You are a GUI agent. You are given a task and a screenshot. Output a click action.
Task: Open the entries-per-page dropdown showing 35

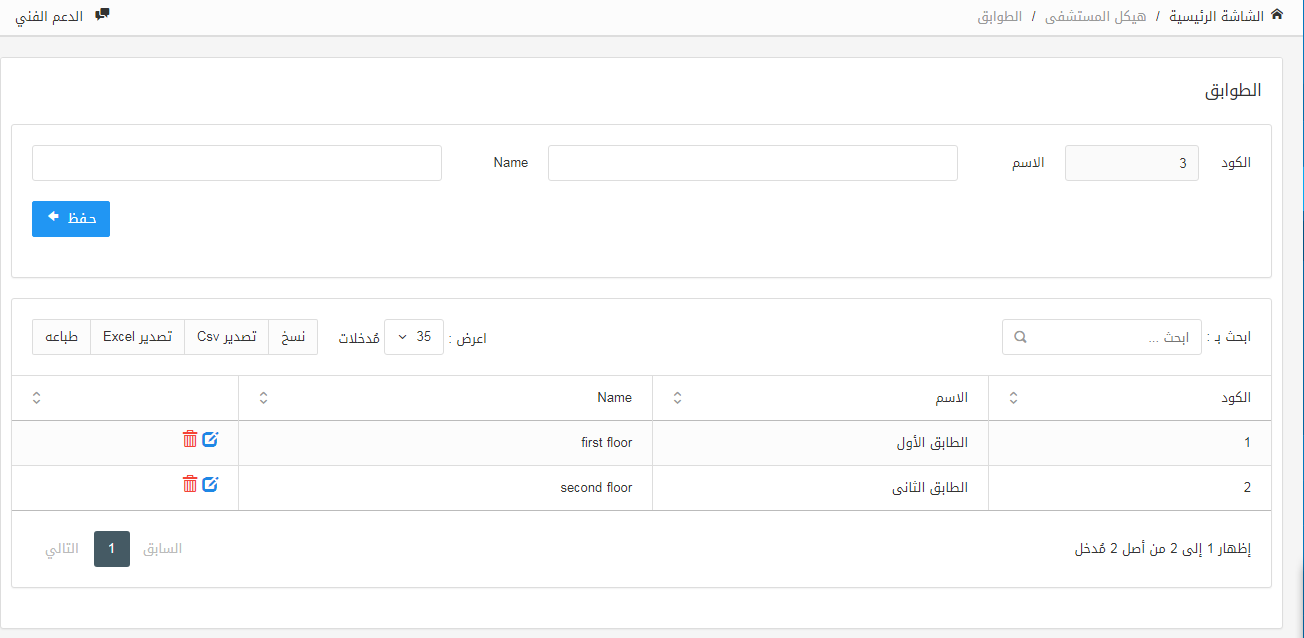[x=414, y=337]
